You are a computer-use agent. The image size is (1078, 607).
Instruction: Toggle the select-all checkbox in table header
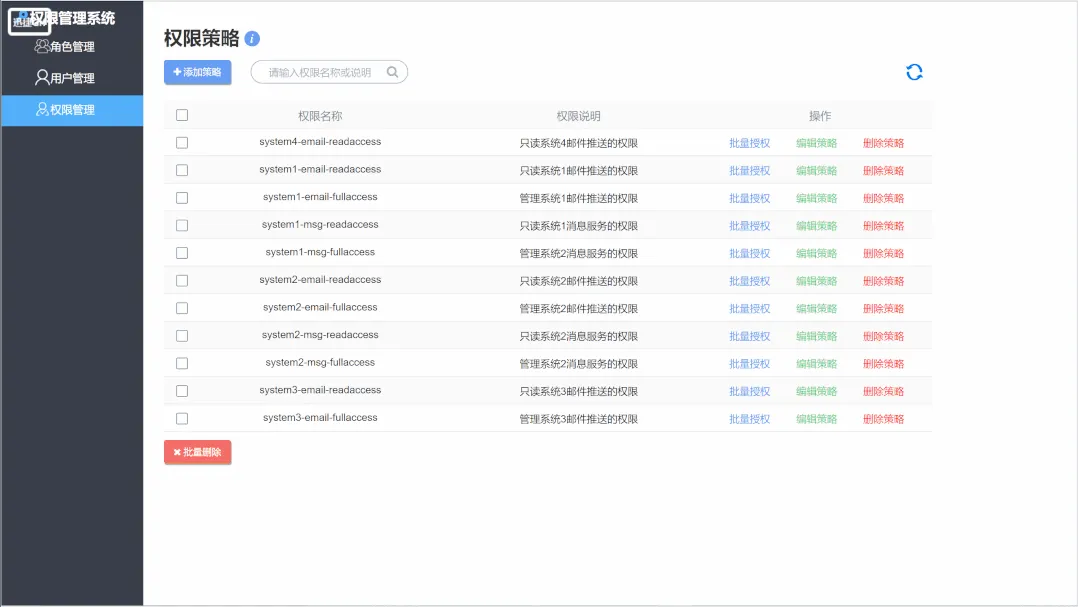tap(182, 115)
